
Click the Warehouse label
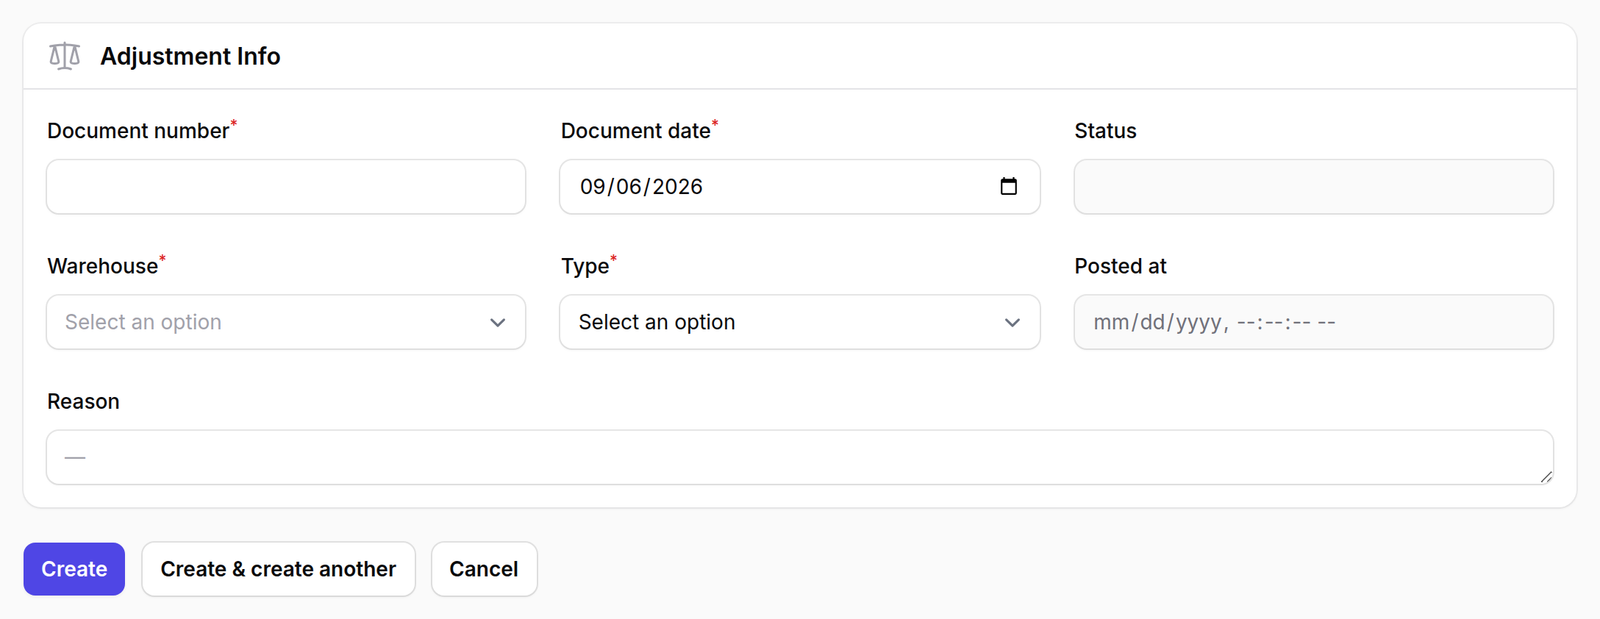pos(102,266)
